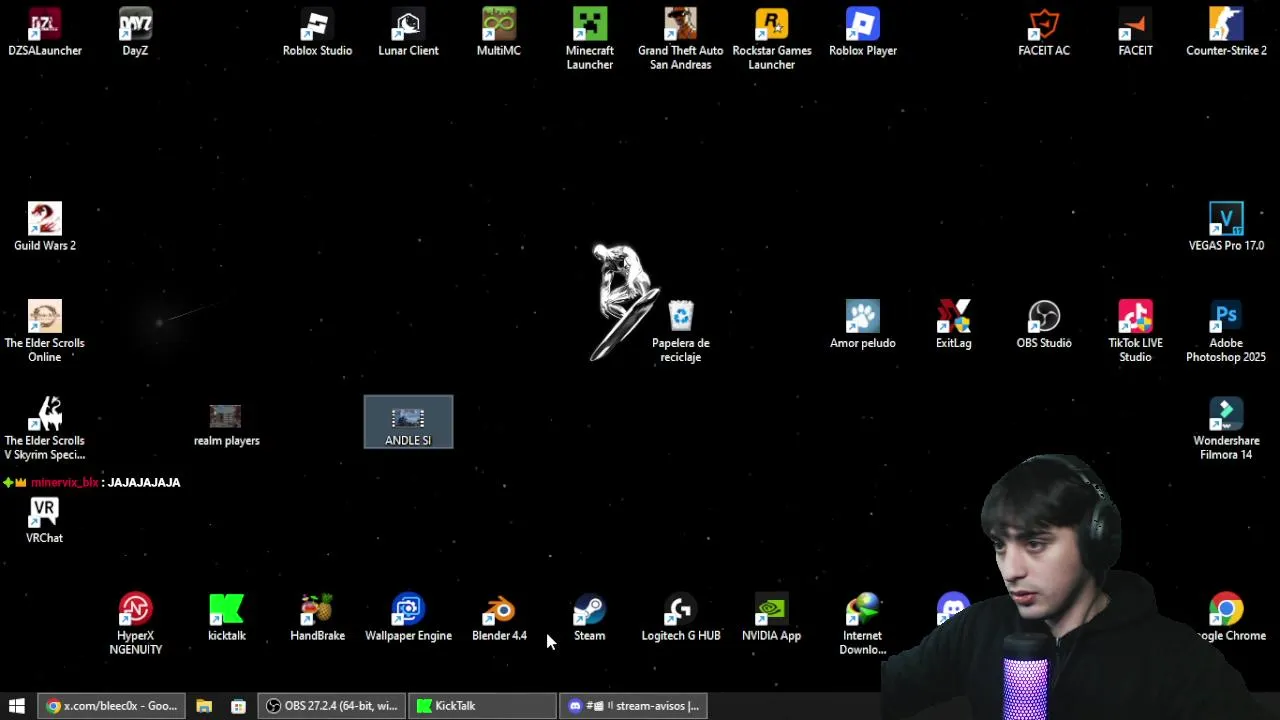This screenshot has width=1280, height=720.
Task: Open Roblox Player shortcut
Action: click(862, 33)
